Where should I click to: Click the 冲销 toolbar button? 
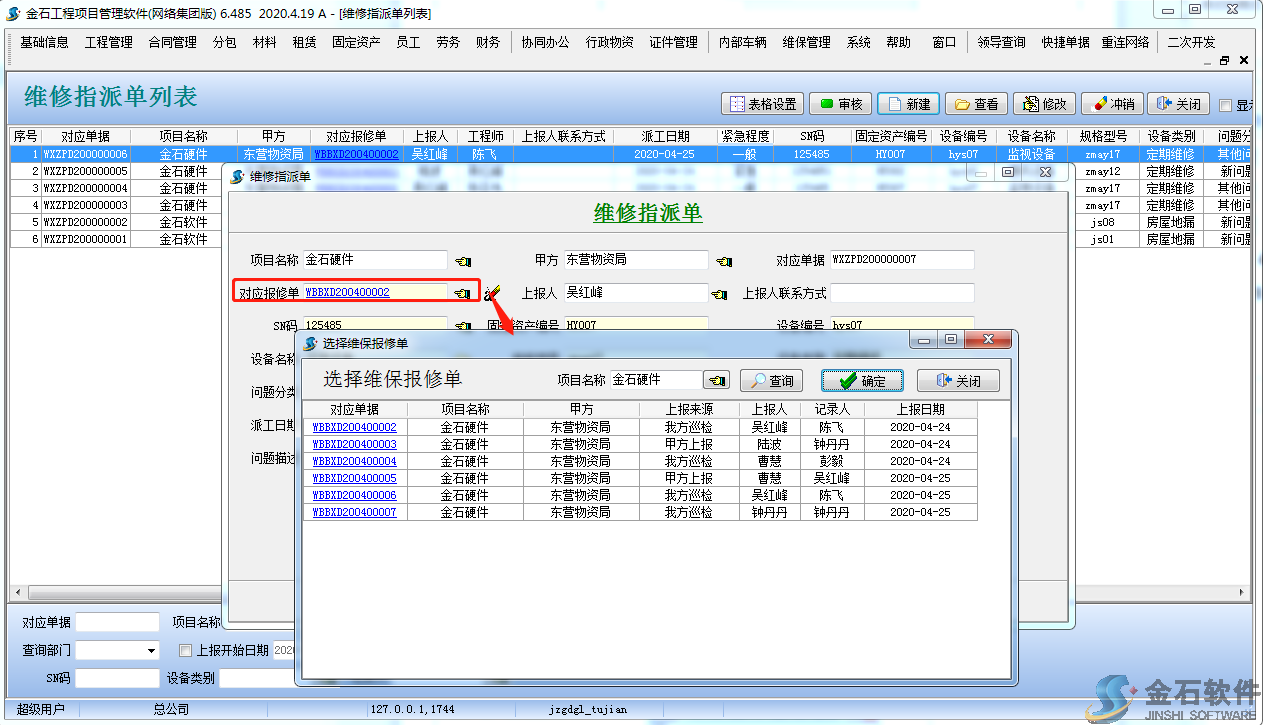[x=1113, y=104]
